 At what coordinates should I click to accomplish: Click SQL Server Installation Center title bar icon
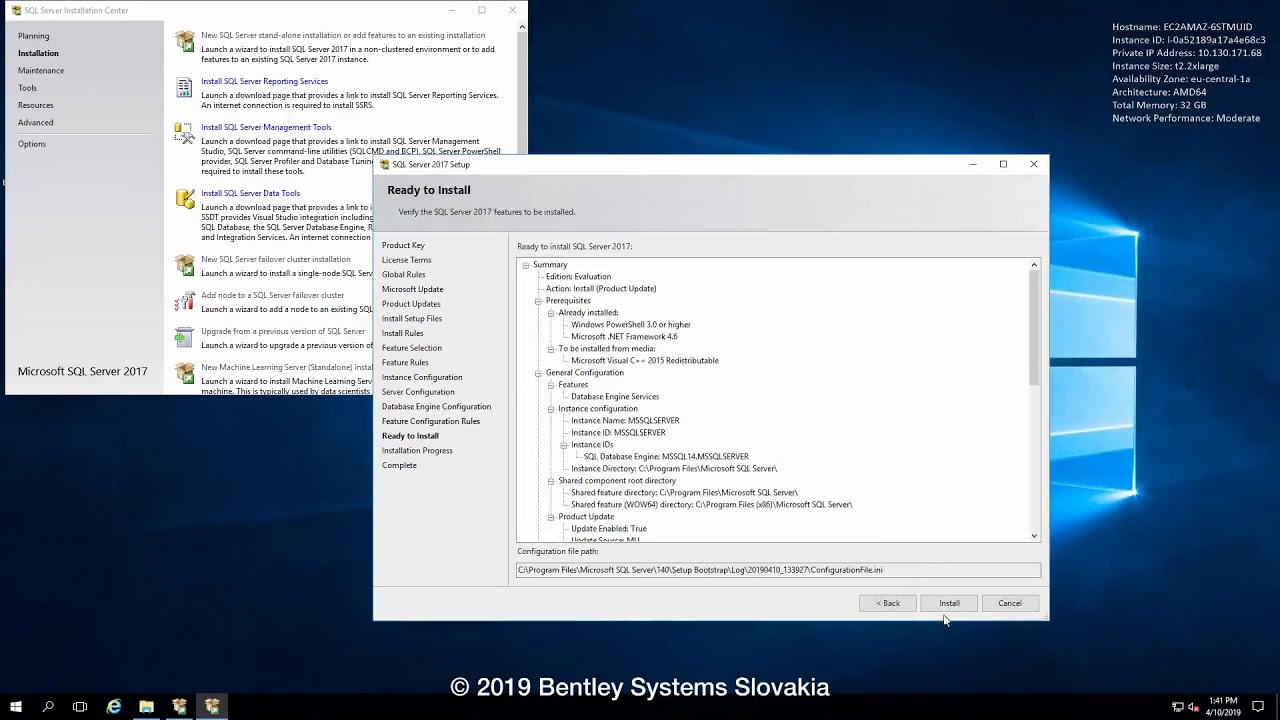click(x=16, y=10)
